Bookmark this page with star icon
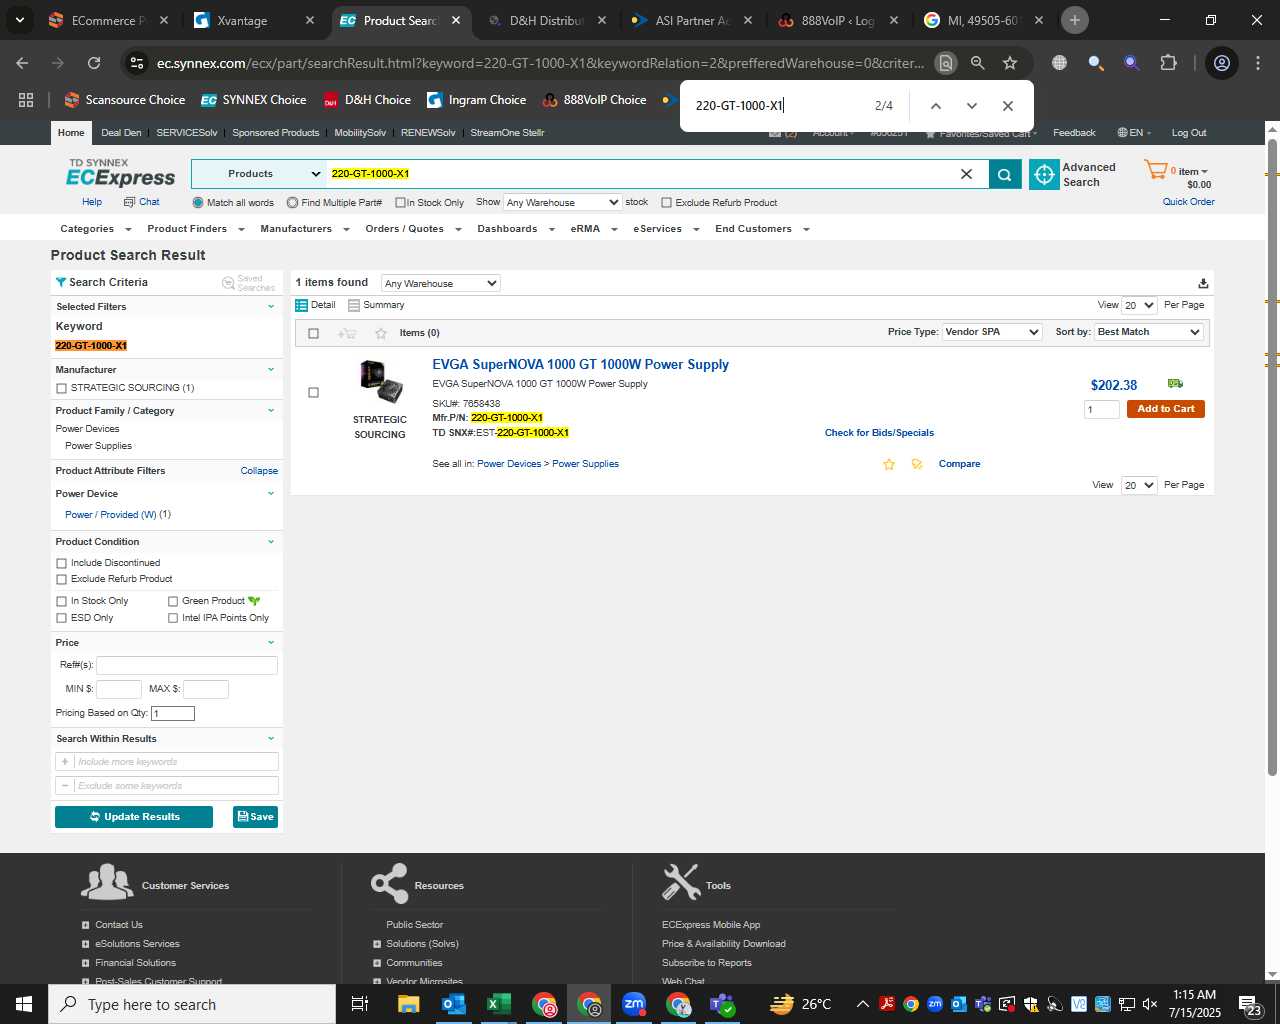Screen dimensions: 1280x1024 1010,63
